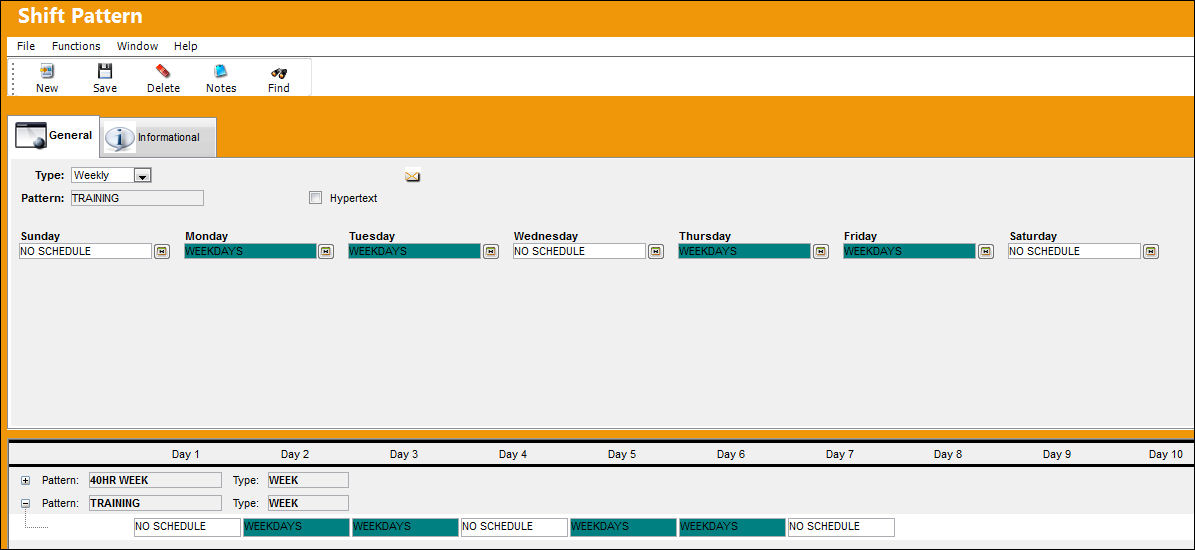Open the Sunday schedule lookup button

[162, 251]
